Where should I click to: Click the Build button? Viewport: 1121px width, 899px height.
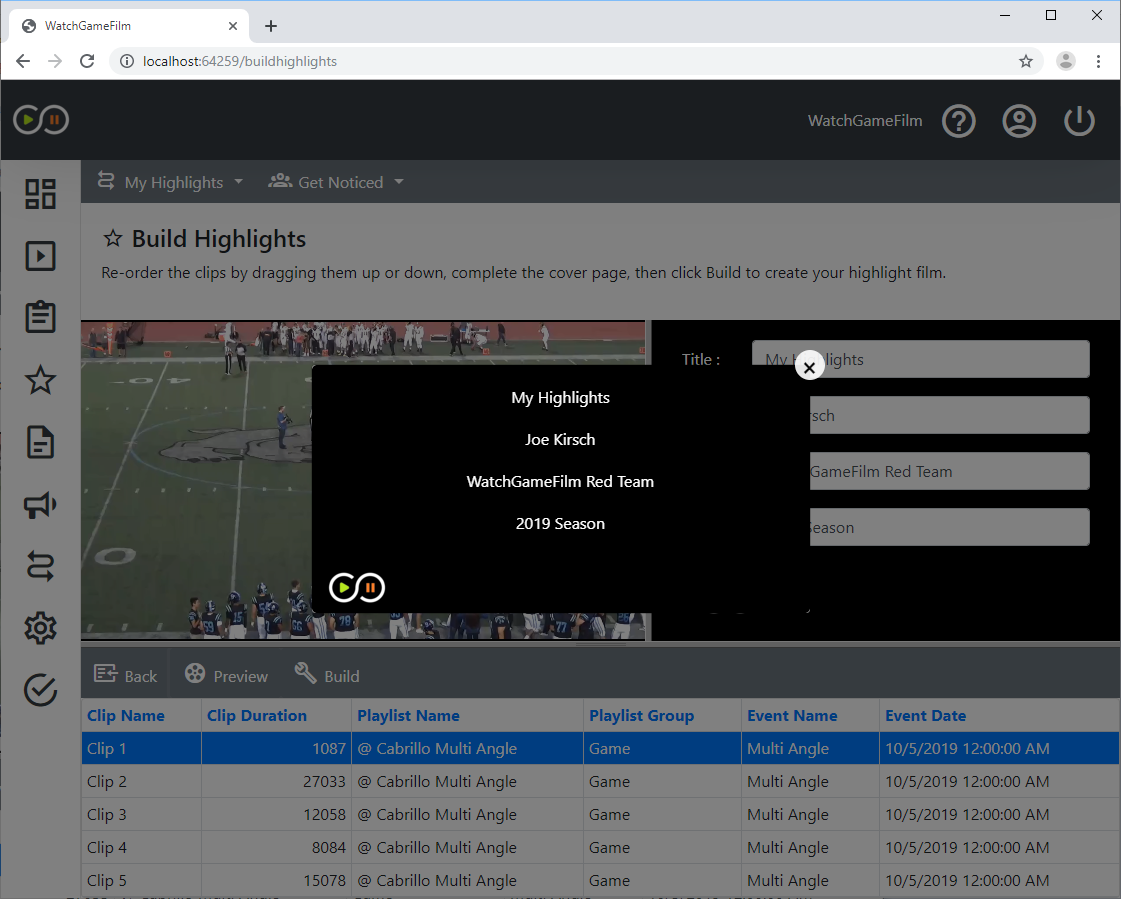pyautogui.click(x=327, y=675)
